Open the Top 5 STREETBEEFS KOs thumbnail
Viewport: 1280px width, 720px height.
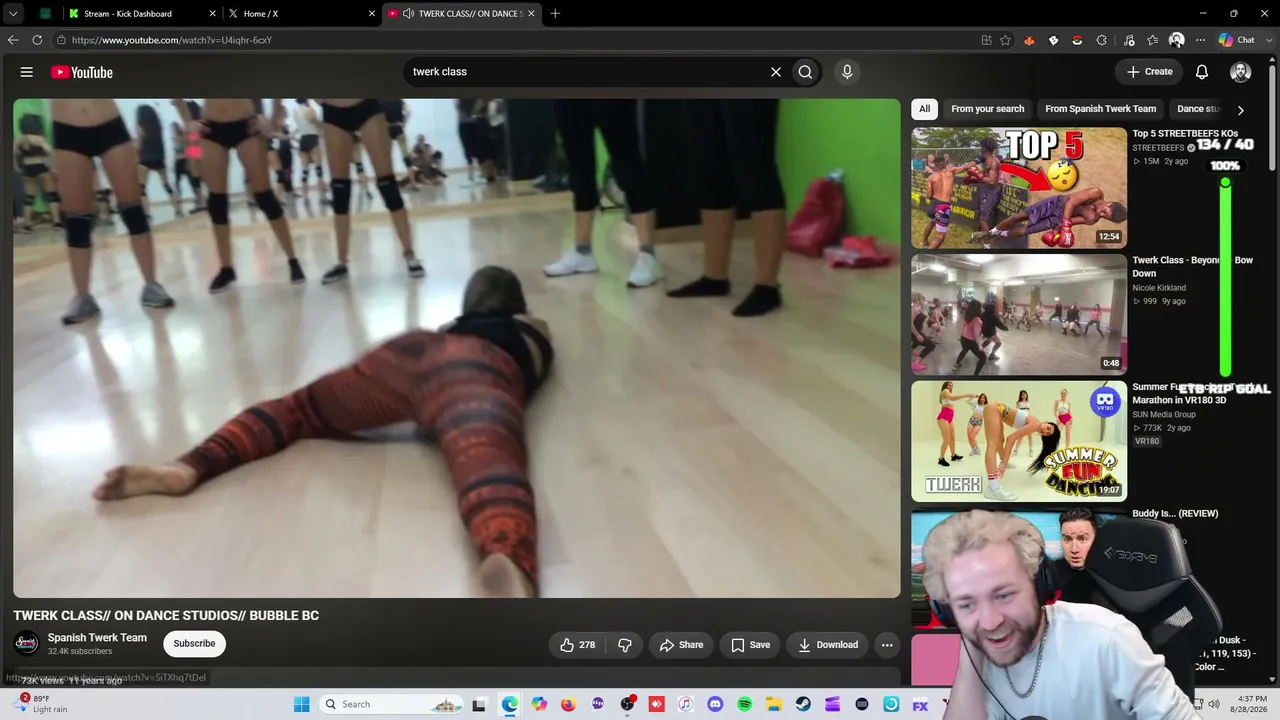point(1019,188)
